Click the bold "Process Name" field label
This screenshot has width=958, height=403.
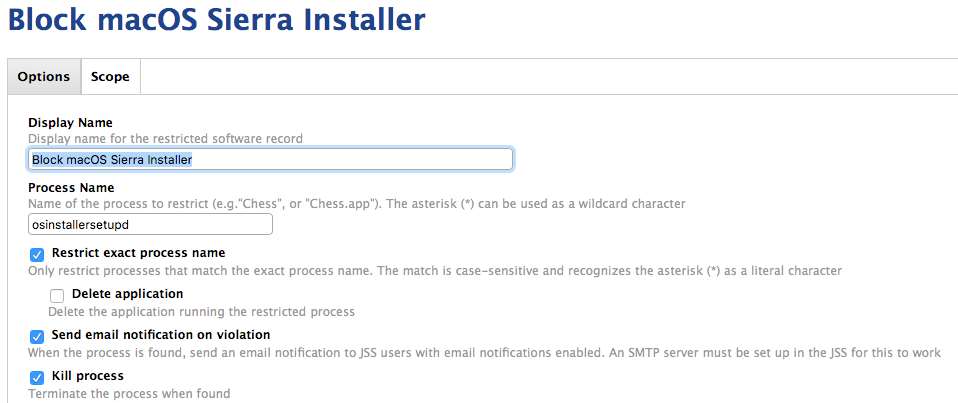click(71, 188)
